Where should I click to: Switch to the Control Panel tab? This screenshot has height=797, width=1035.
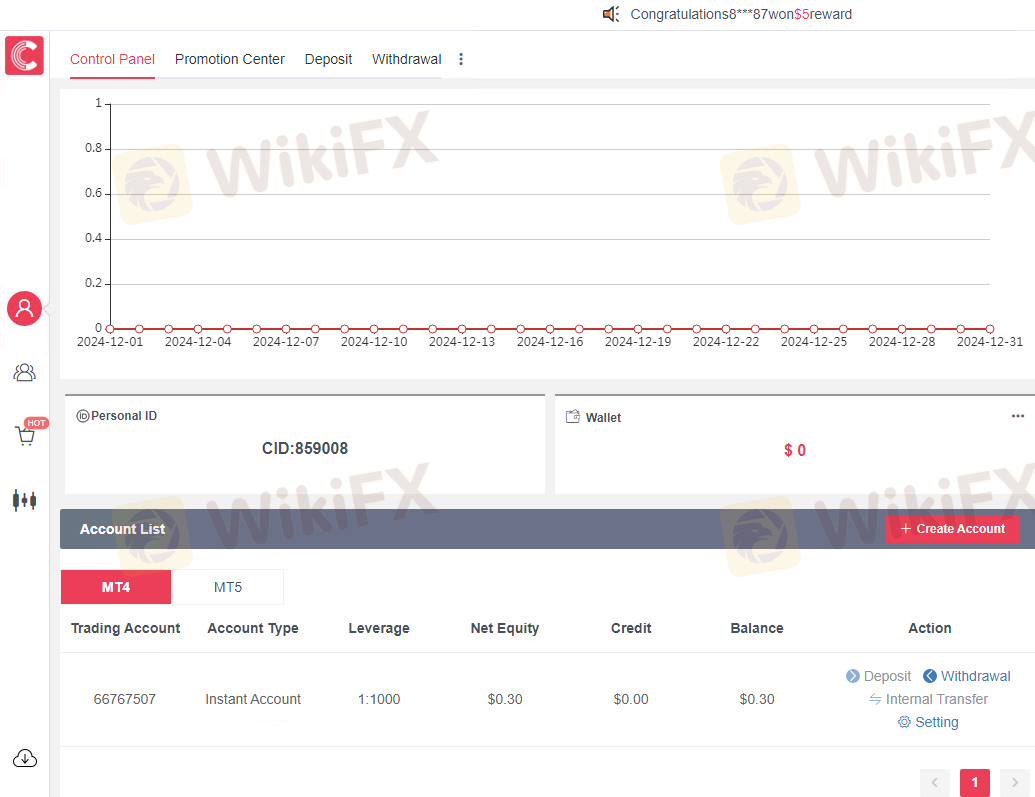(x=112, y=59)
